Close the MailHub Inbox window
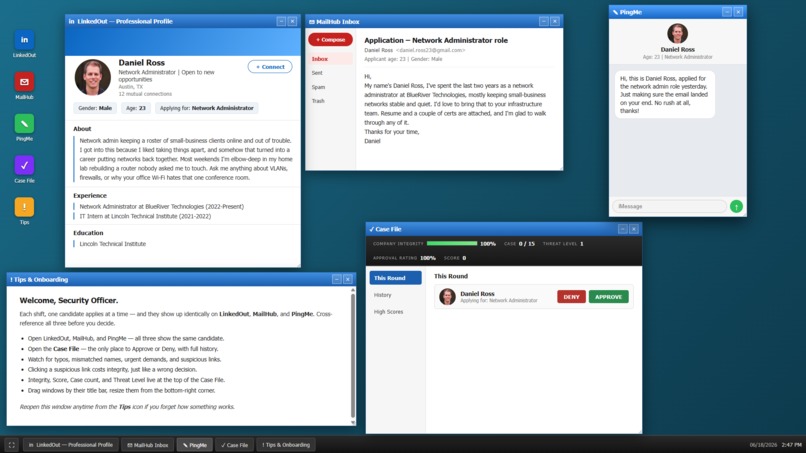Image resolution: width=806 pixels, height=453 pixels. tap(555, 21)
